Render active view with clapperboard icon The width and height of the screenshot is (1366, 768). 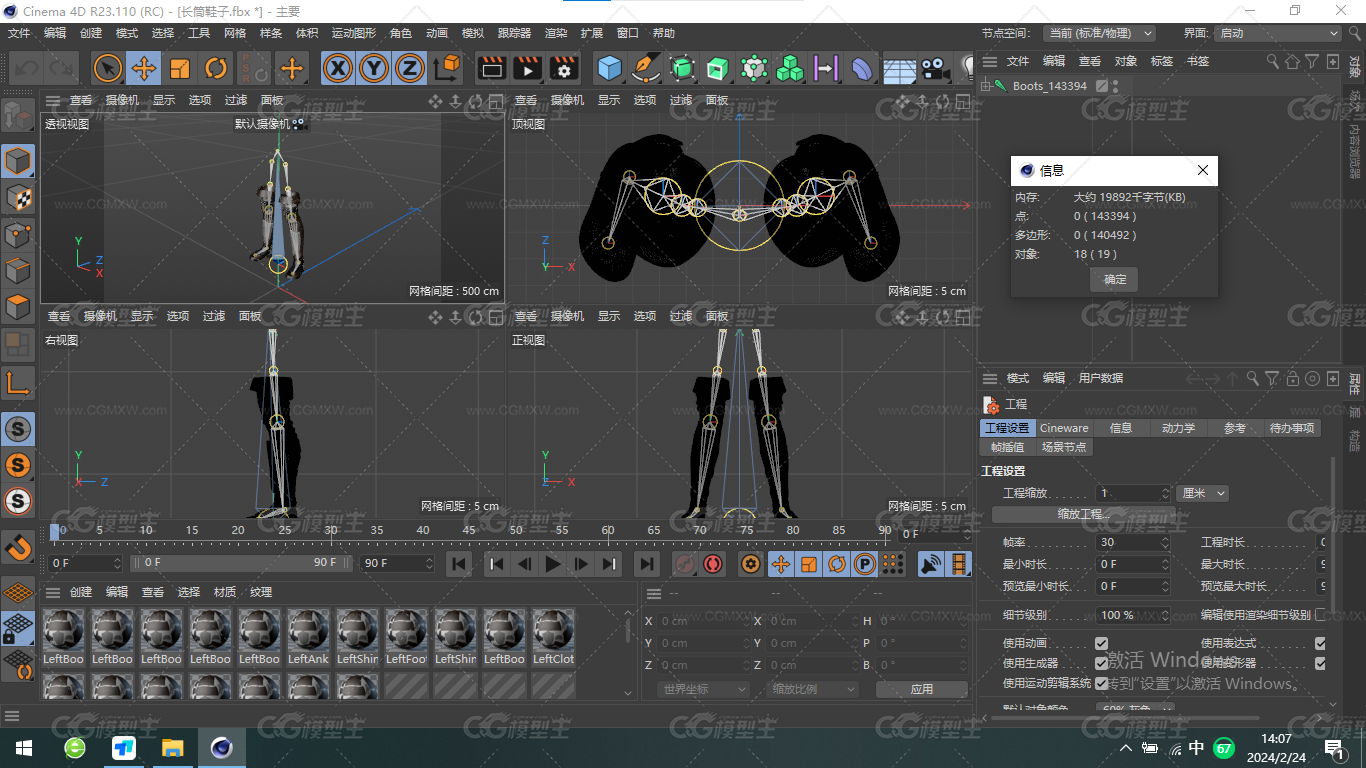point(491,68)
